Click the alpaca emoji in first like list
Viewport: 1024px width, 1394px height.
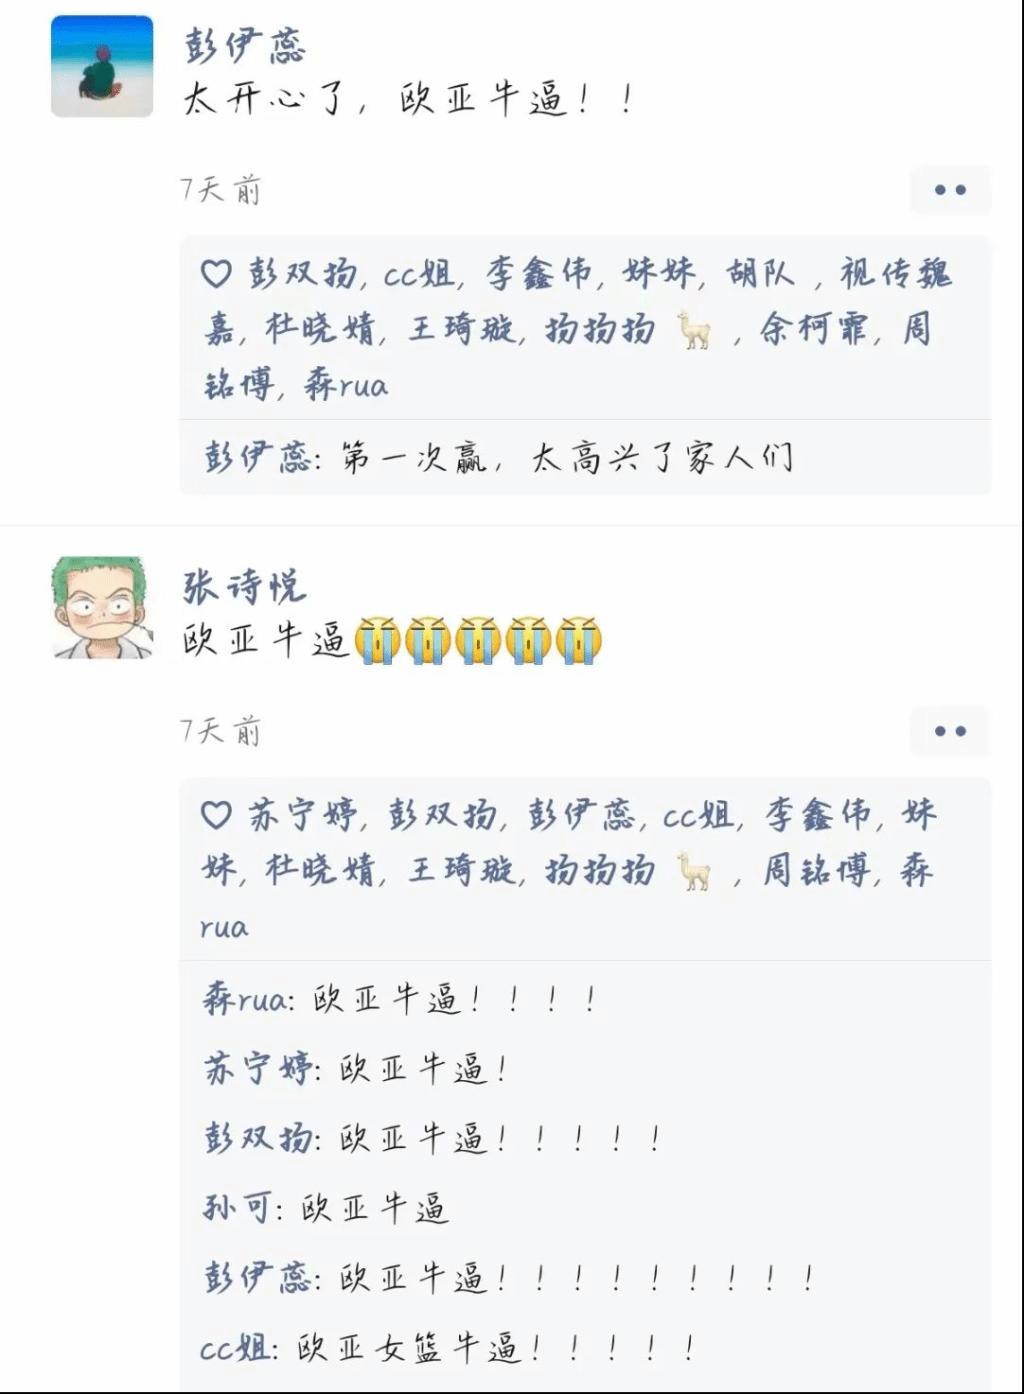click(x=695, y=330)
